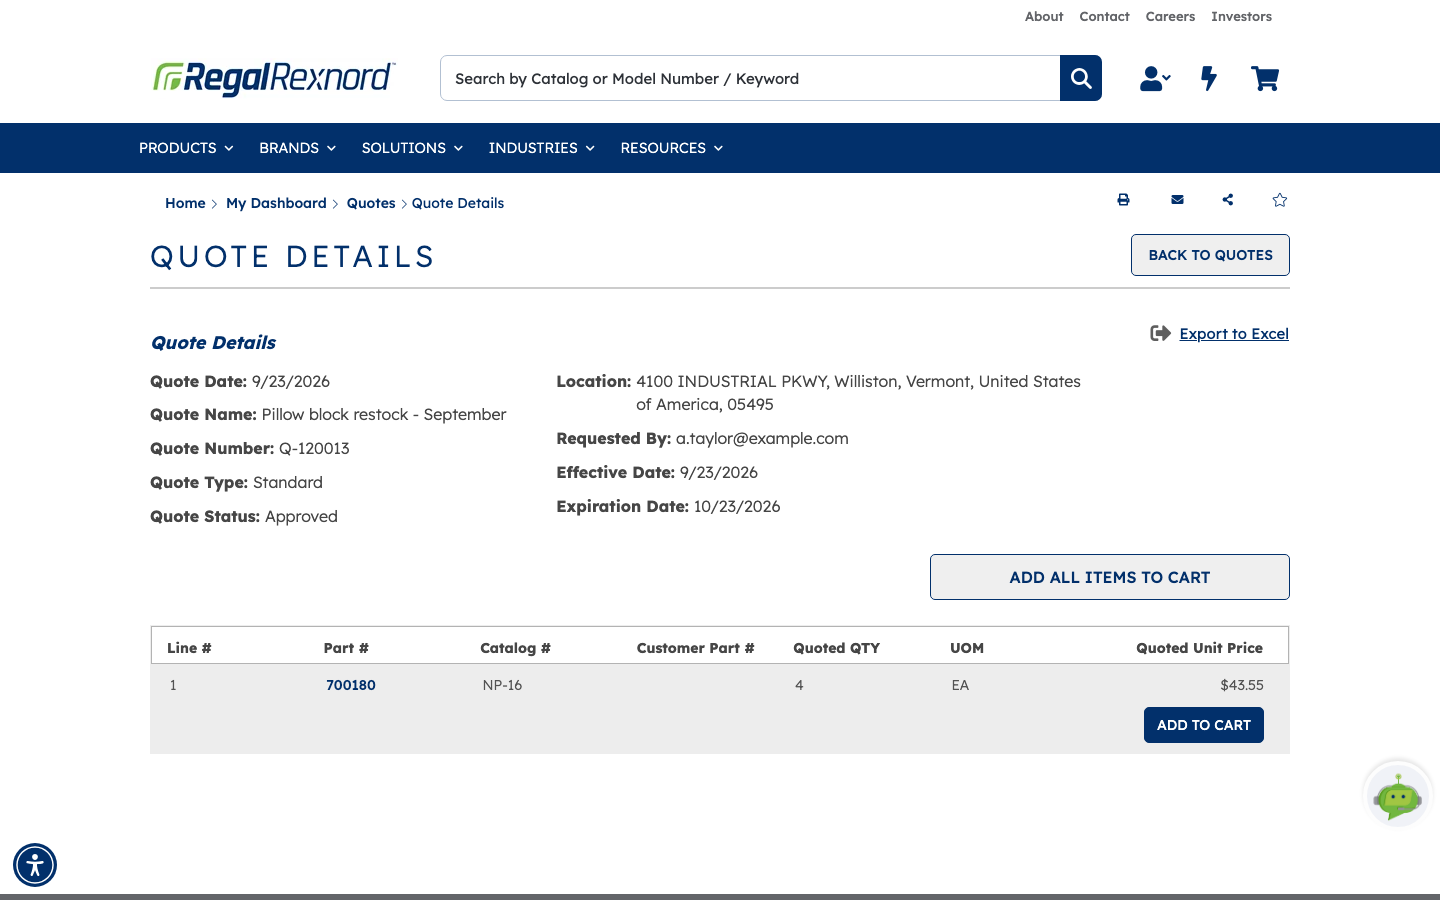1440x900 pixels.
Task: Open the user account icon menu
Action: [1155, 78]
